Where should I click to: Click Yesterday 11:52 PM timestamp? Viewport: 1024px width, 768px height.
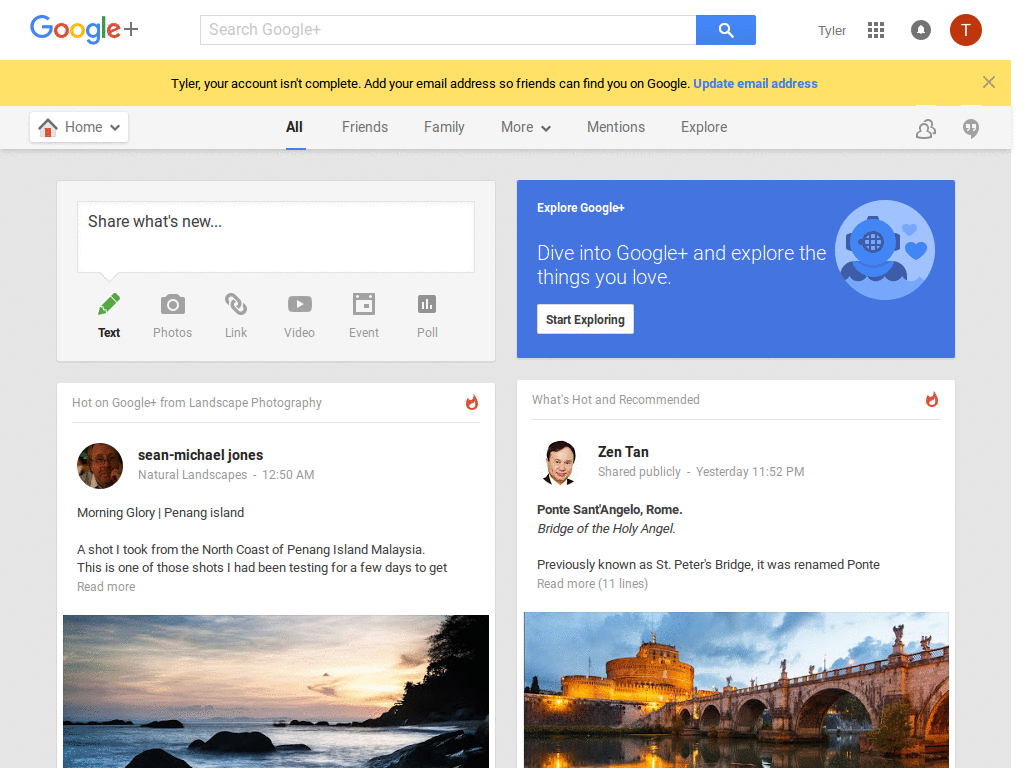point(750,472)
